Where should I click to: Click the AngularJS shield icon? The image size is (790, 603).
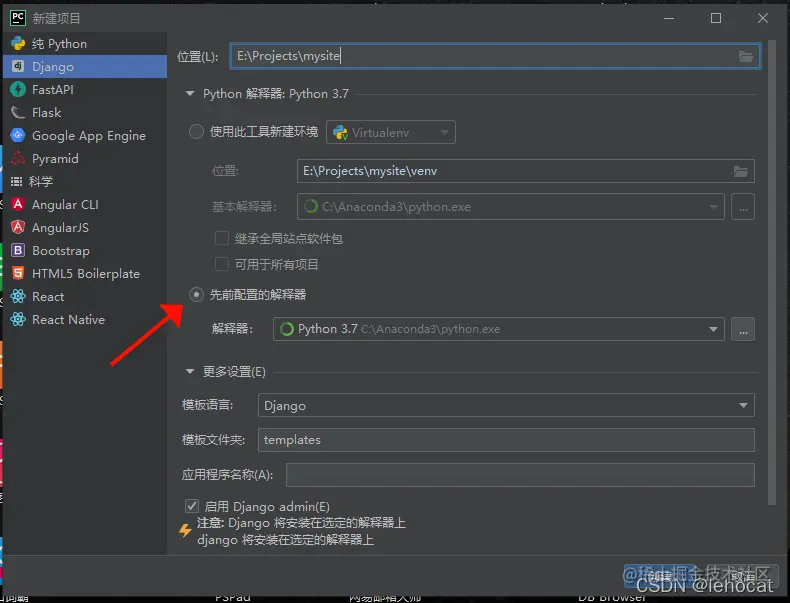point(18,228)
